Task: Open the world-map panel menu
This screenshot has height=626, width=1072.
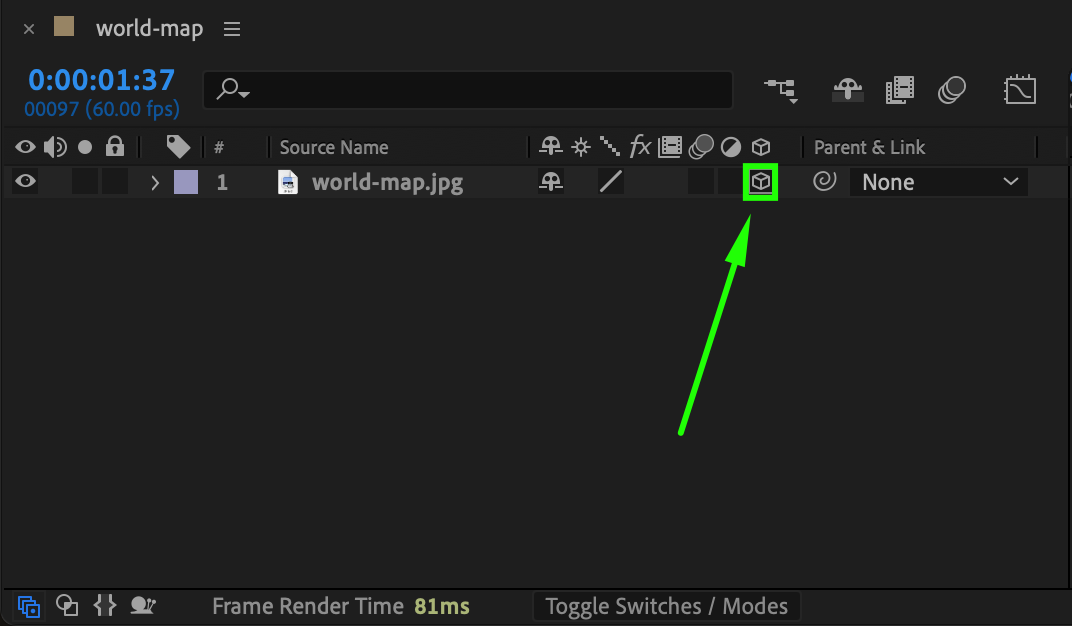Action: tap(232, 29)
